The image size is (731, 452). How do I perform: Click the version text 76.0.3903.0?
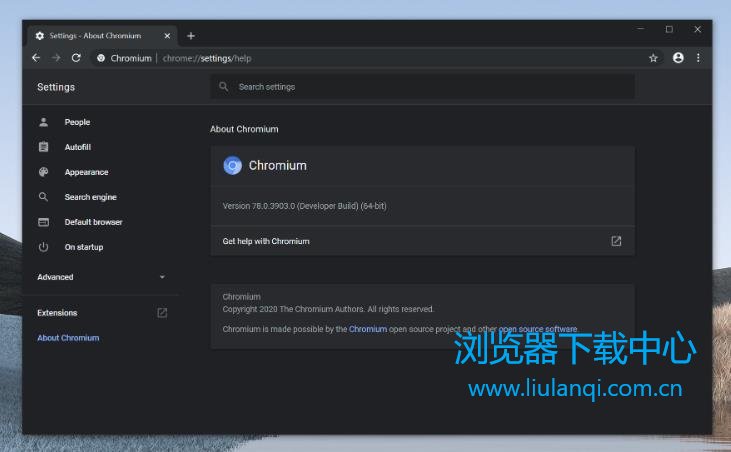pyautogui.click(x=304, y=206)
